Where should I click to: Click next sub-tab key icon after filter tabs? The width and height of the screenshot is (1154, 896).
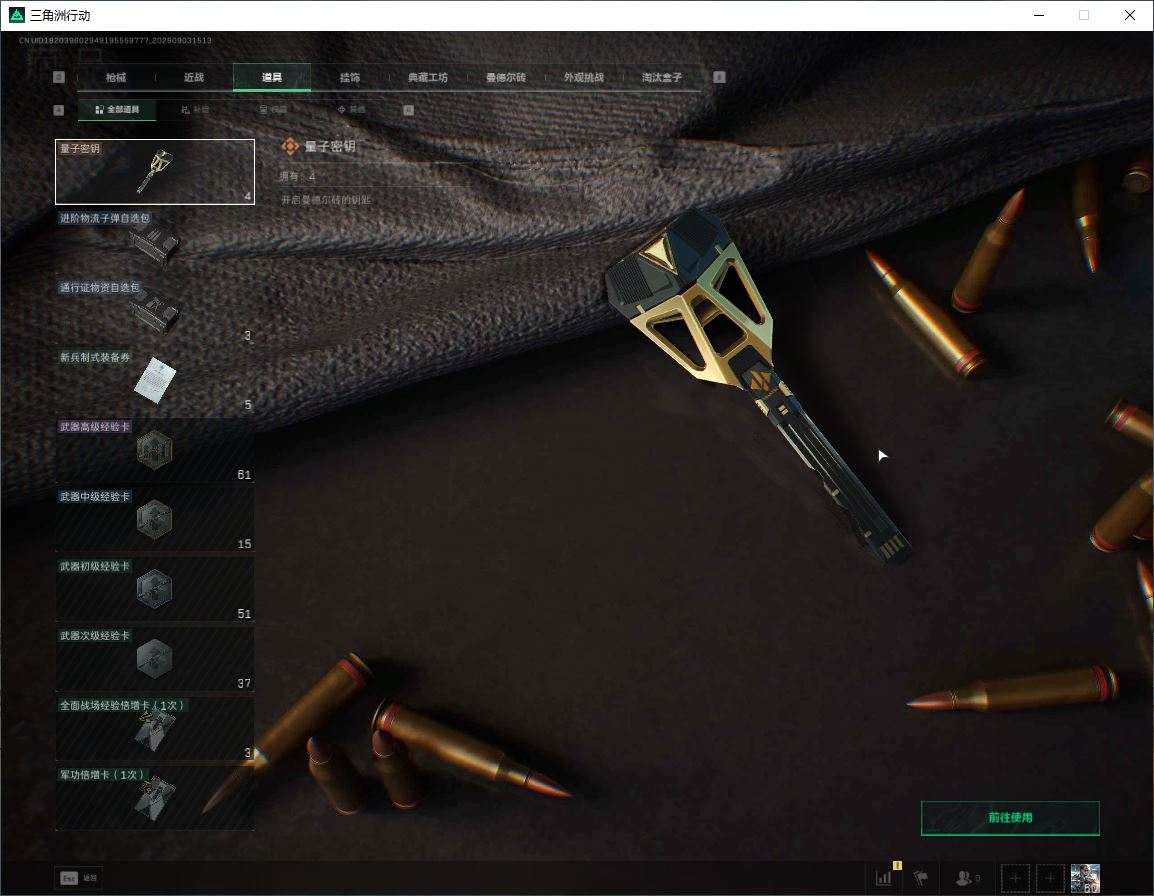click(408, 110)
